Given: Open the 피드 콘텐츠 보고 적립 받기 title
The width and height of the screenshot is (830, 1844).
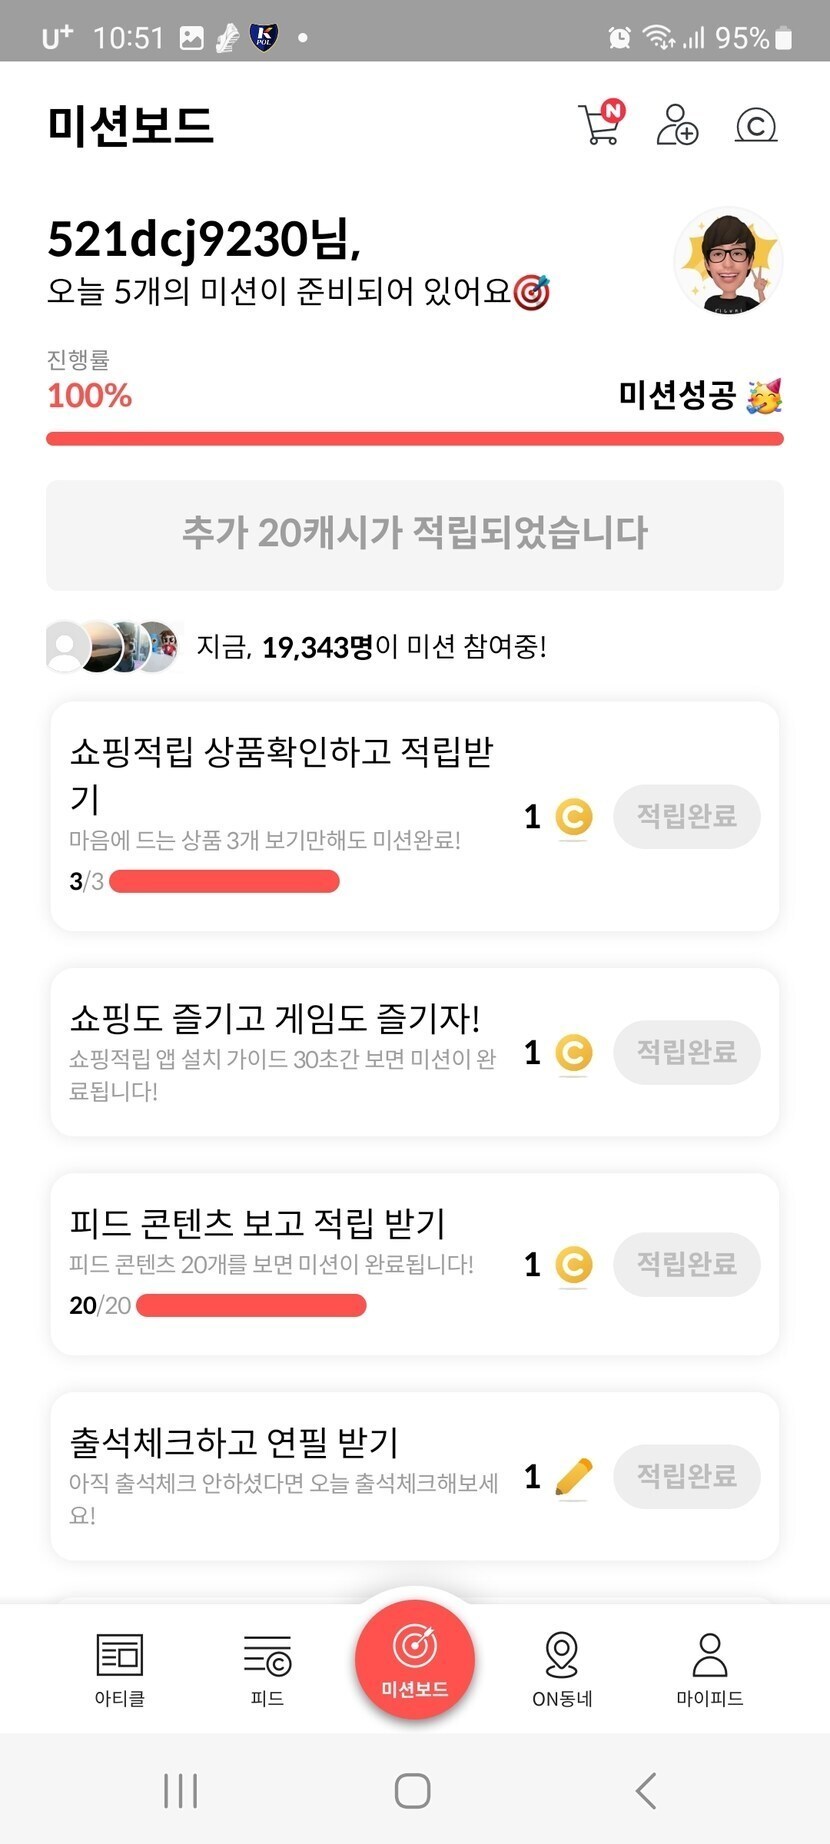Looking at the screenshot, I should coord(257,1223).
